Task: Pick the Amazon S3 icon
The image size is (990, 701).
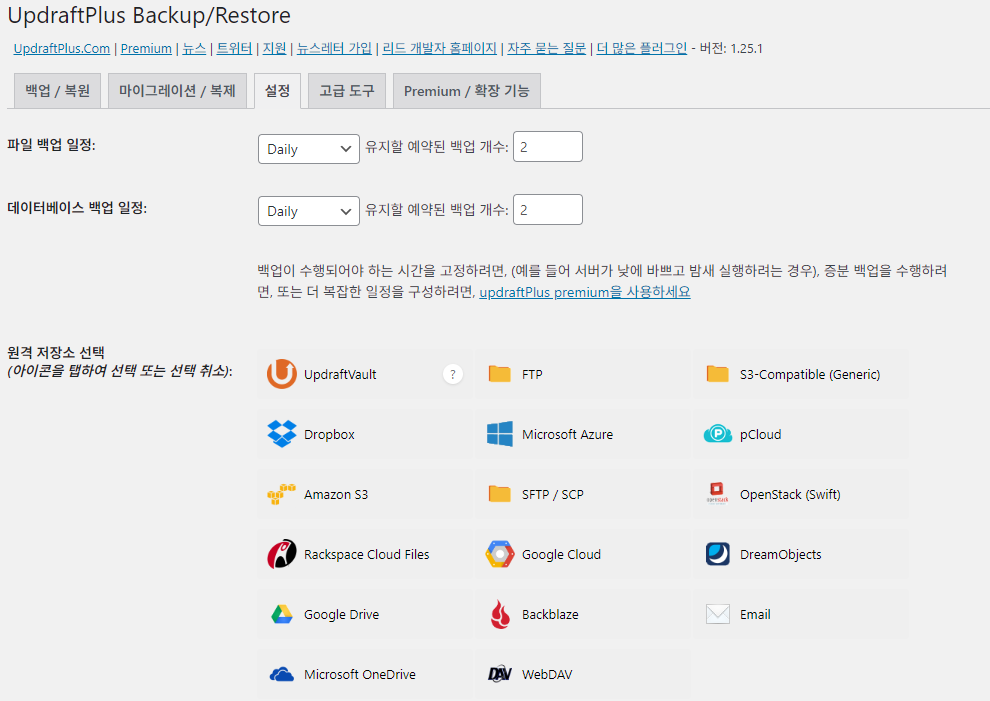Action: coord(282,494)
